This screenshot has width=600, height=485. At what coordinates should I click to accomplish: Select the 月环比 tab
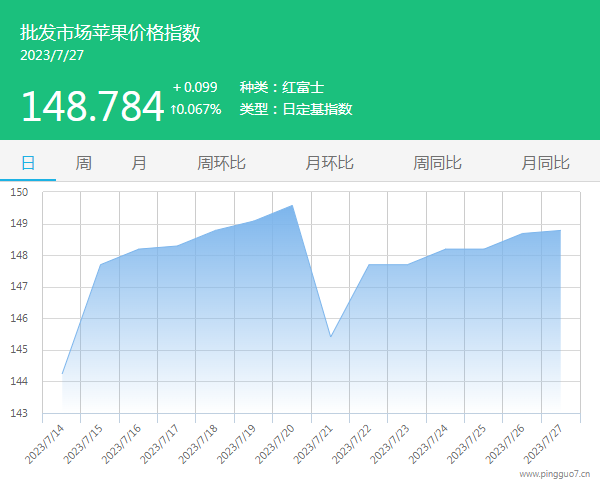(x=330, y=163)
